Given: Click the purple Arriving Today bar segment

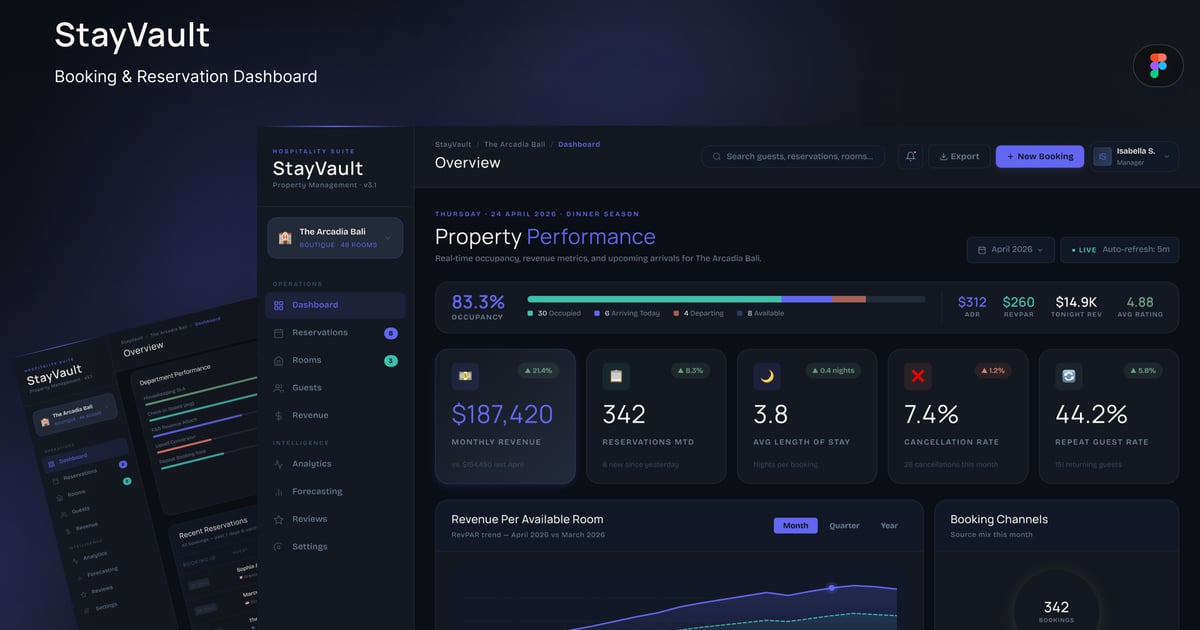Looking at the screenshot, I should tap(807, 298).
